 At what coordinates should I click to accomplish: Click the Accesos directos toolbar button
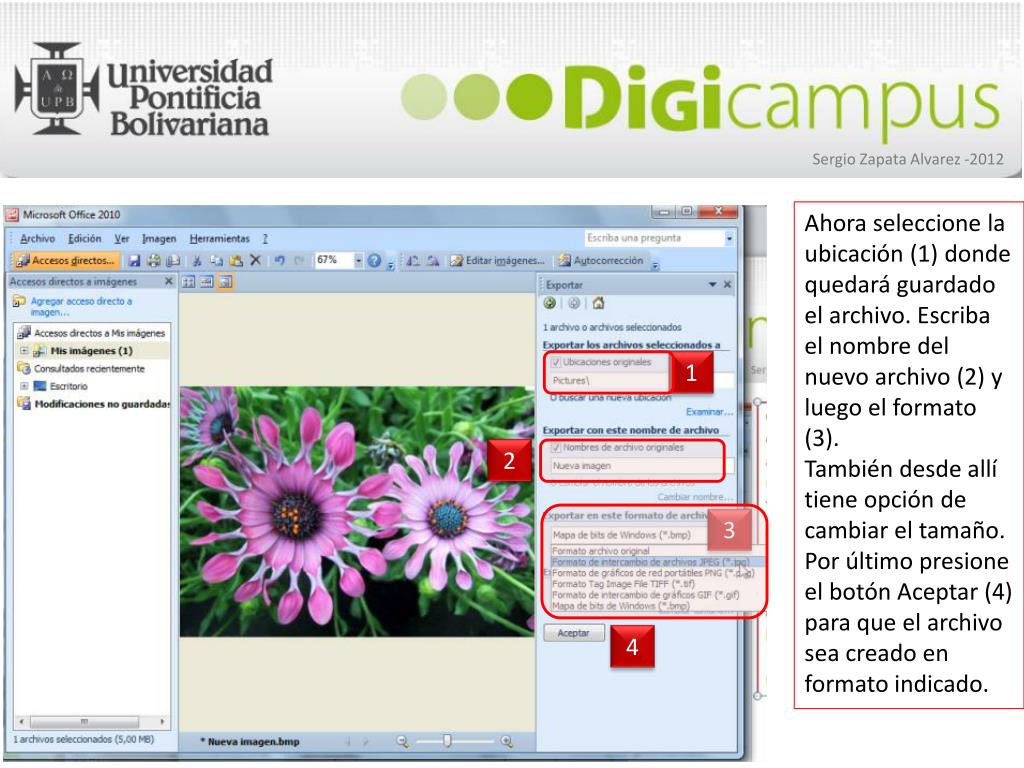tap(65, 261)
